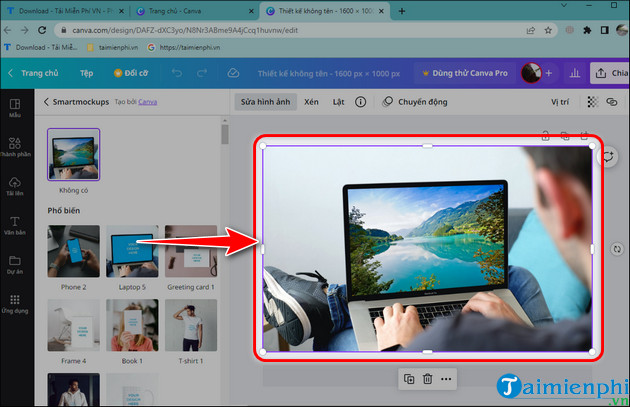Image resolution: width=630 pixels, height=407 pixels.
Task: Open the Dự án projects panel
Action: tap(15, 264)
